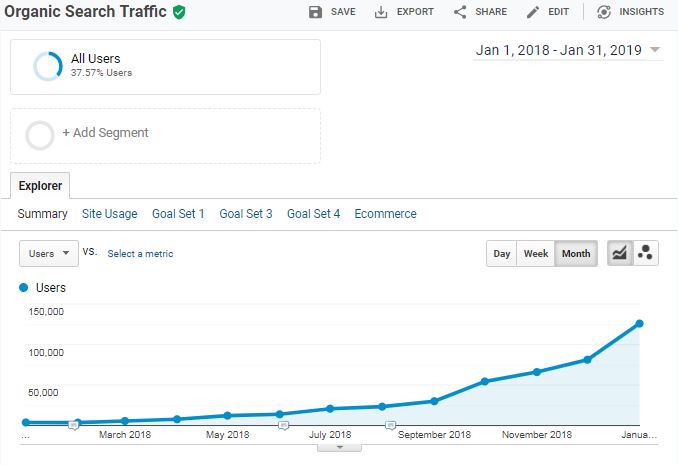Set chart granularity to Month
Screen dimensions: 678x465
(575, 254)
